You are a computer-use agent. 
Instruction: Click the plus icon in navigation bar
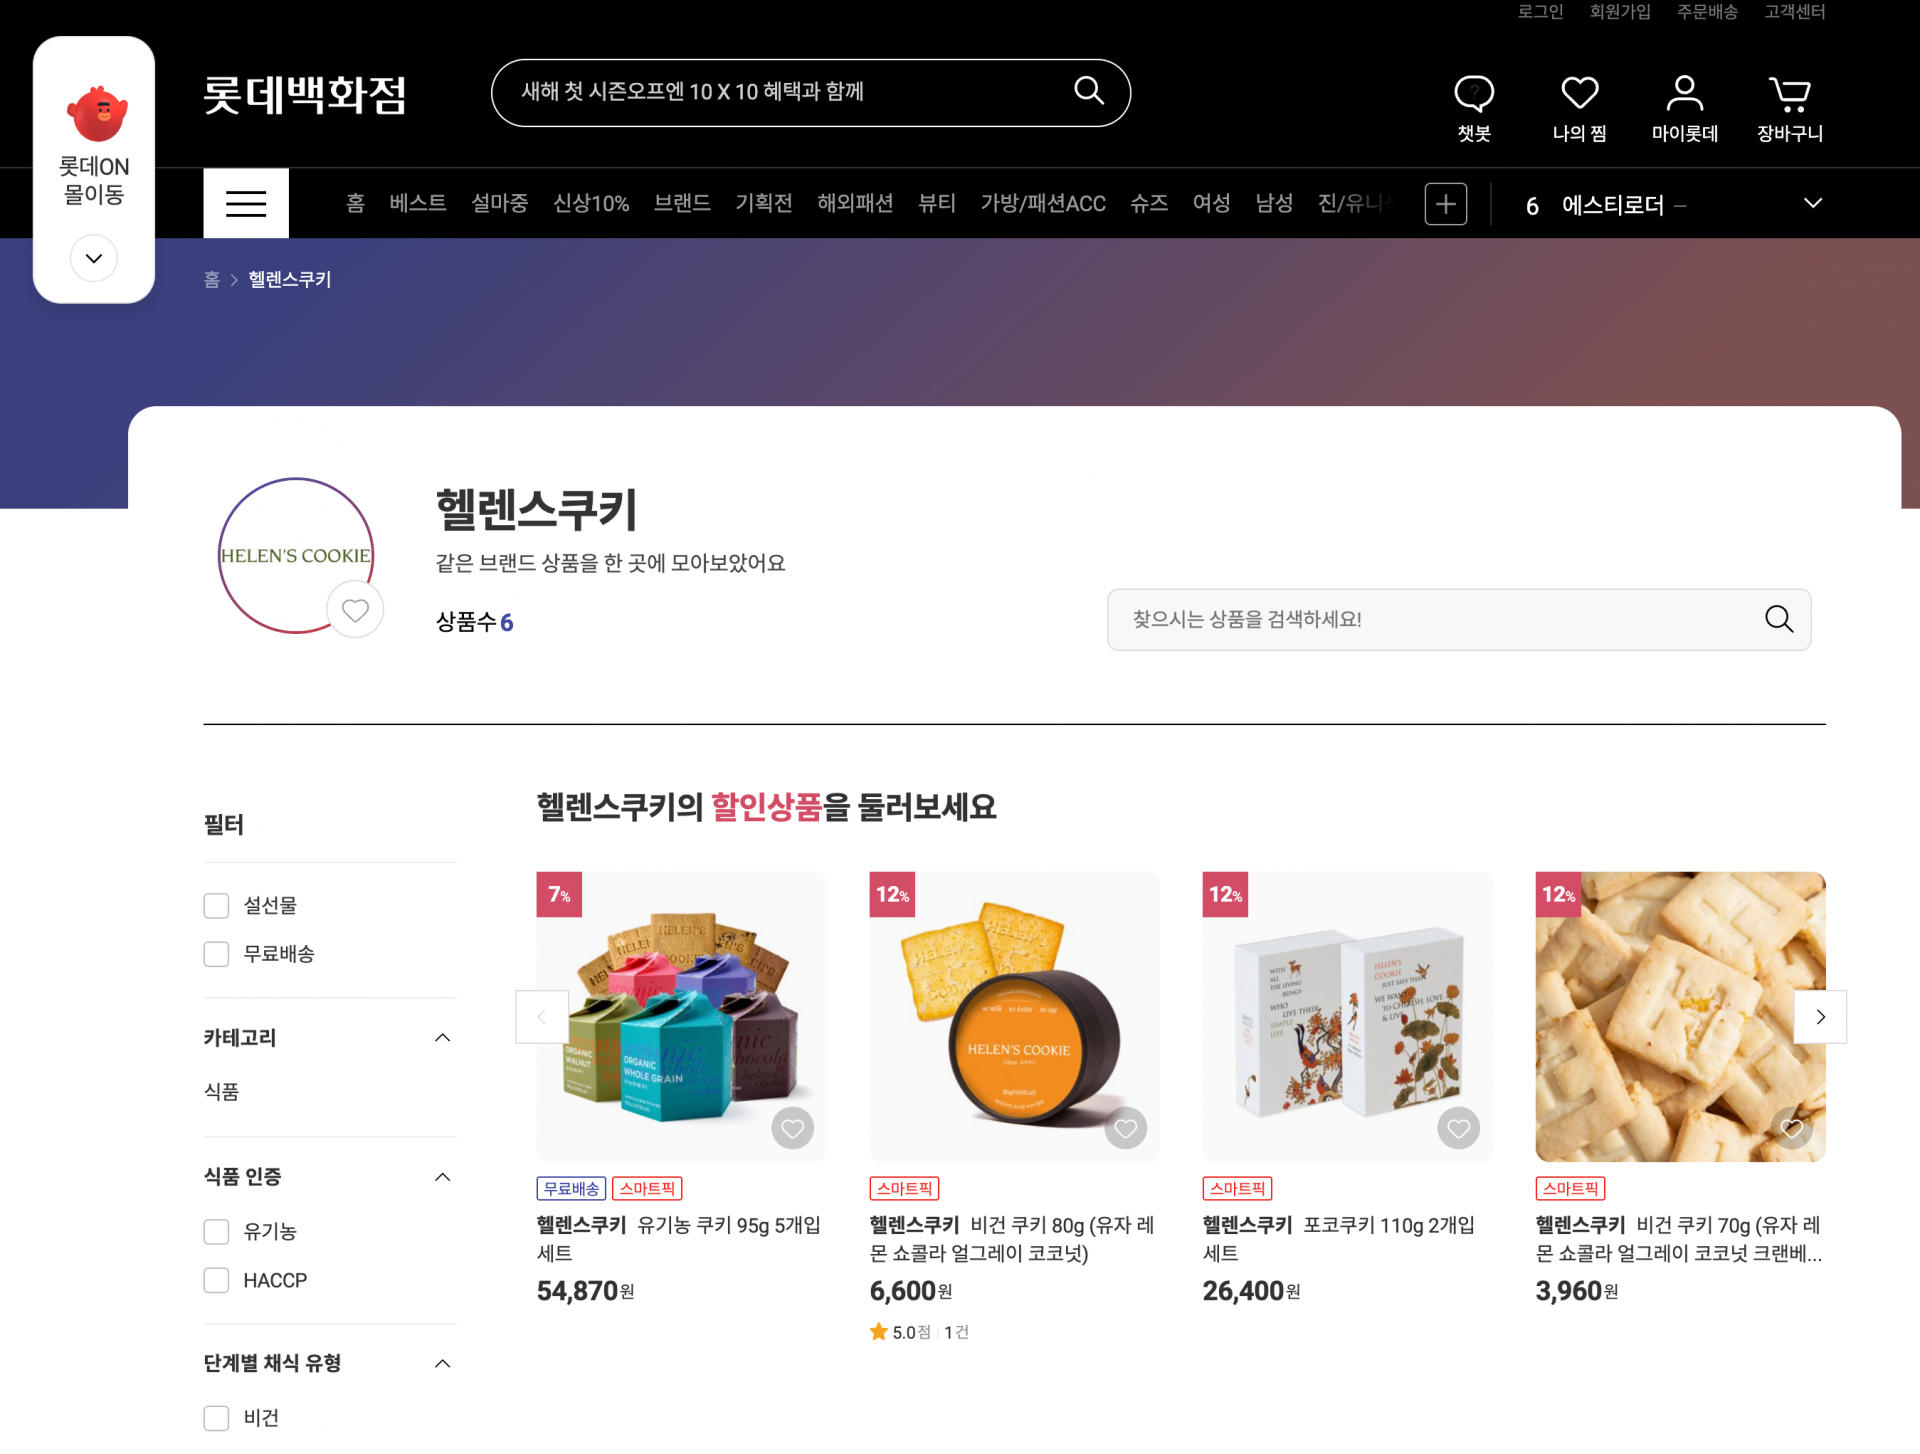pyautogui.click(x=1445, y=204)
